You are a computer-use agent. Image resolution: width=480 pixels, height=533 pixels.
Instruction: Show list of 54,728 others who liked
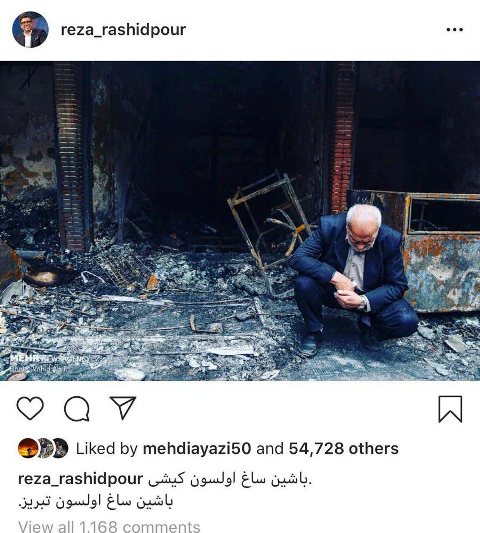(x=343, y=449)
